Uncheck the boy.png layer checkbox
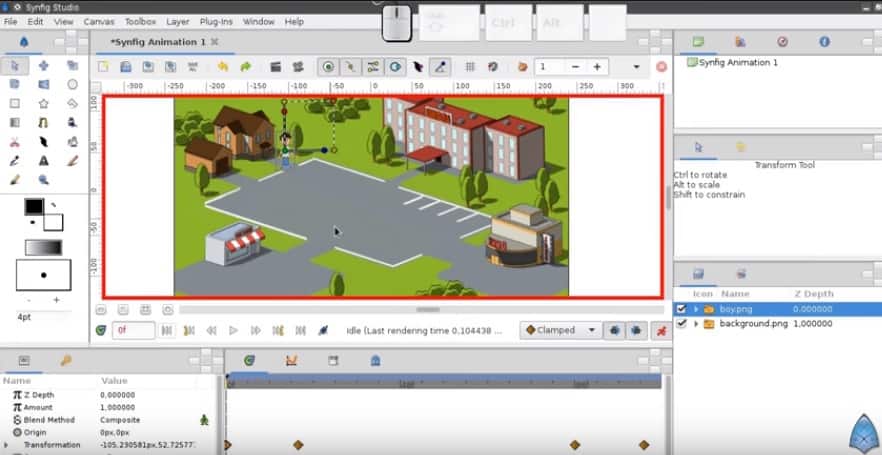882x455 pixels. point(682,309)
